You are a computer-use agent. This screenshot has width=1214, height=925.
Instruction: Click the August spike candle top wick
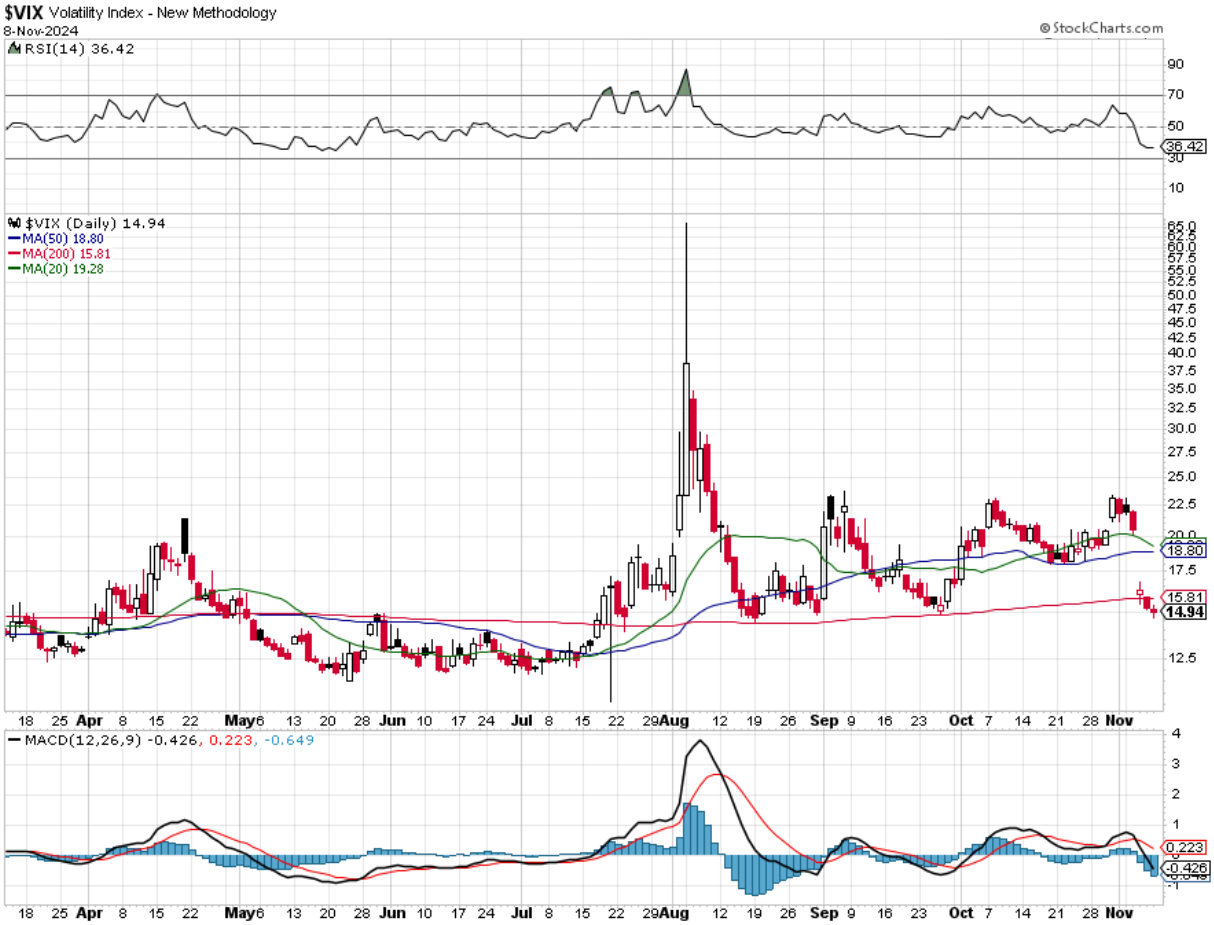686,292
